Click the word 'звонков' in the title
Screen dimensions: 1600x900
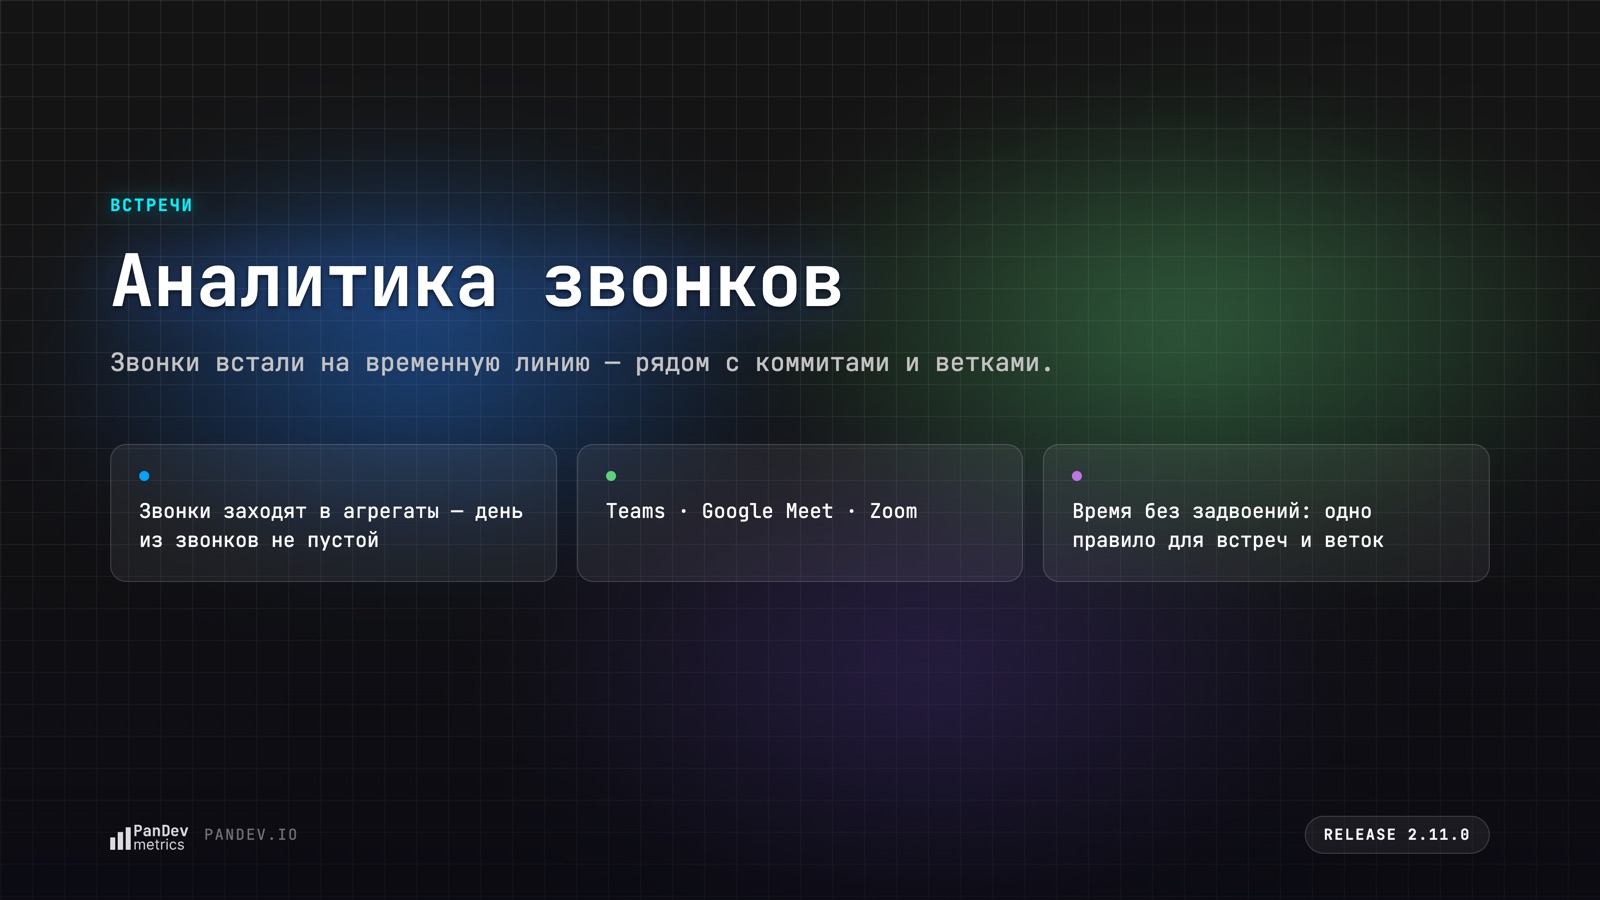point(693,283)
